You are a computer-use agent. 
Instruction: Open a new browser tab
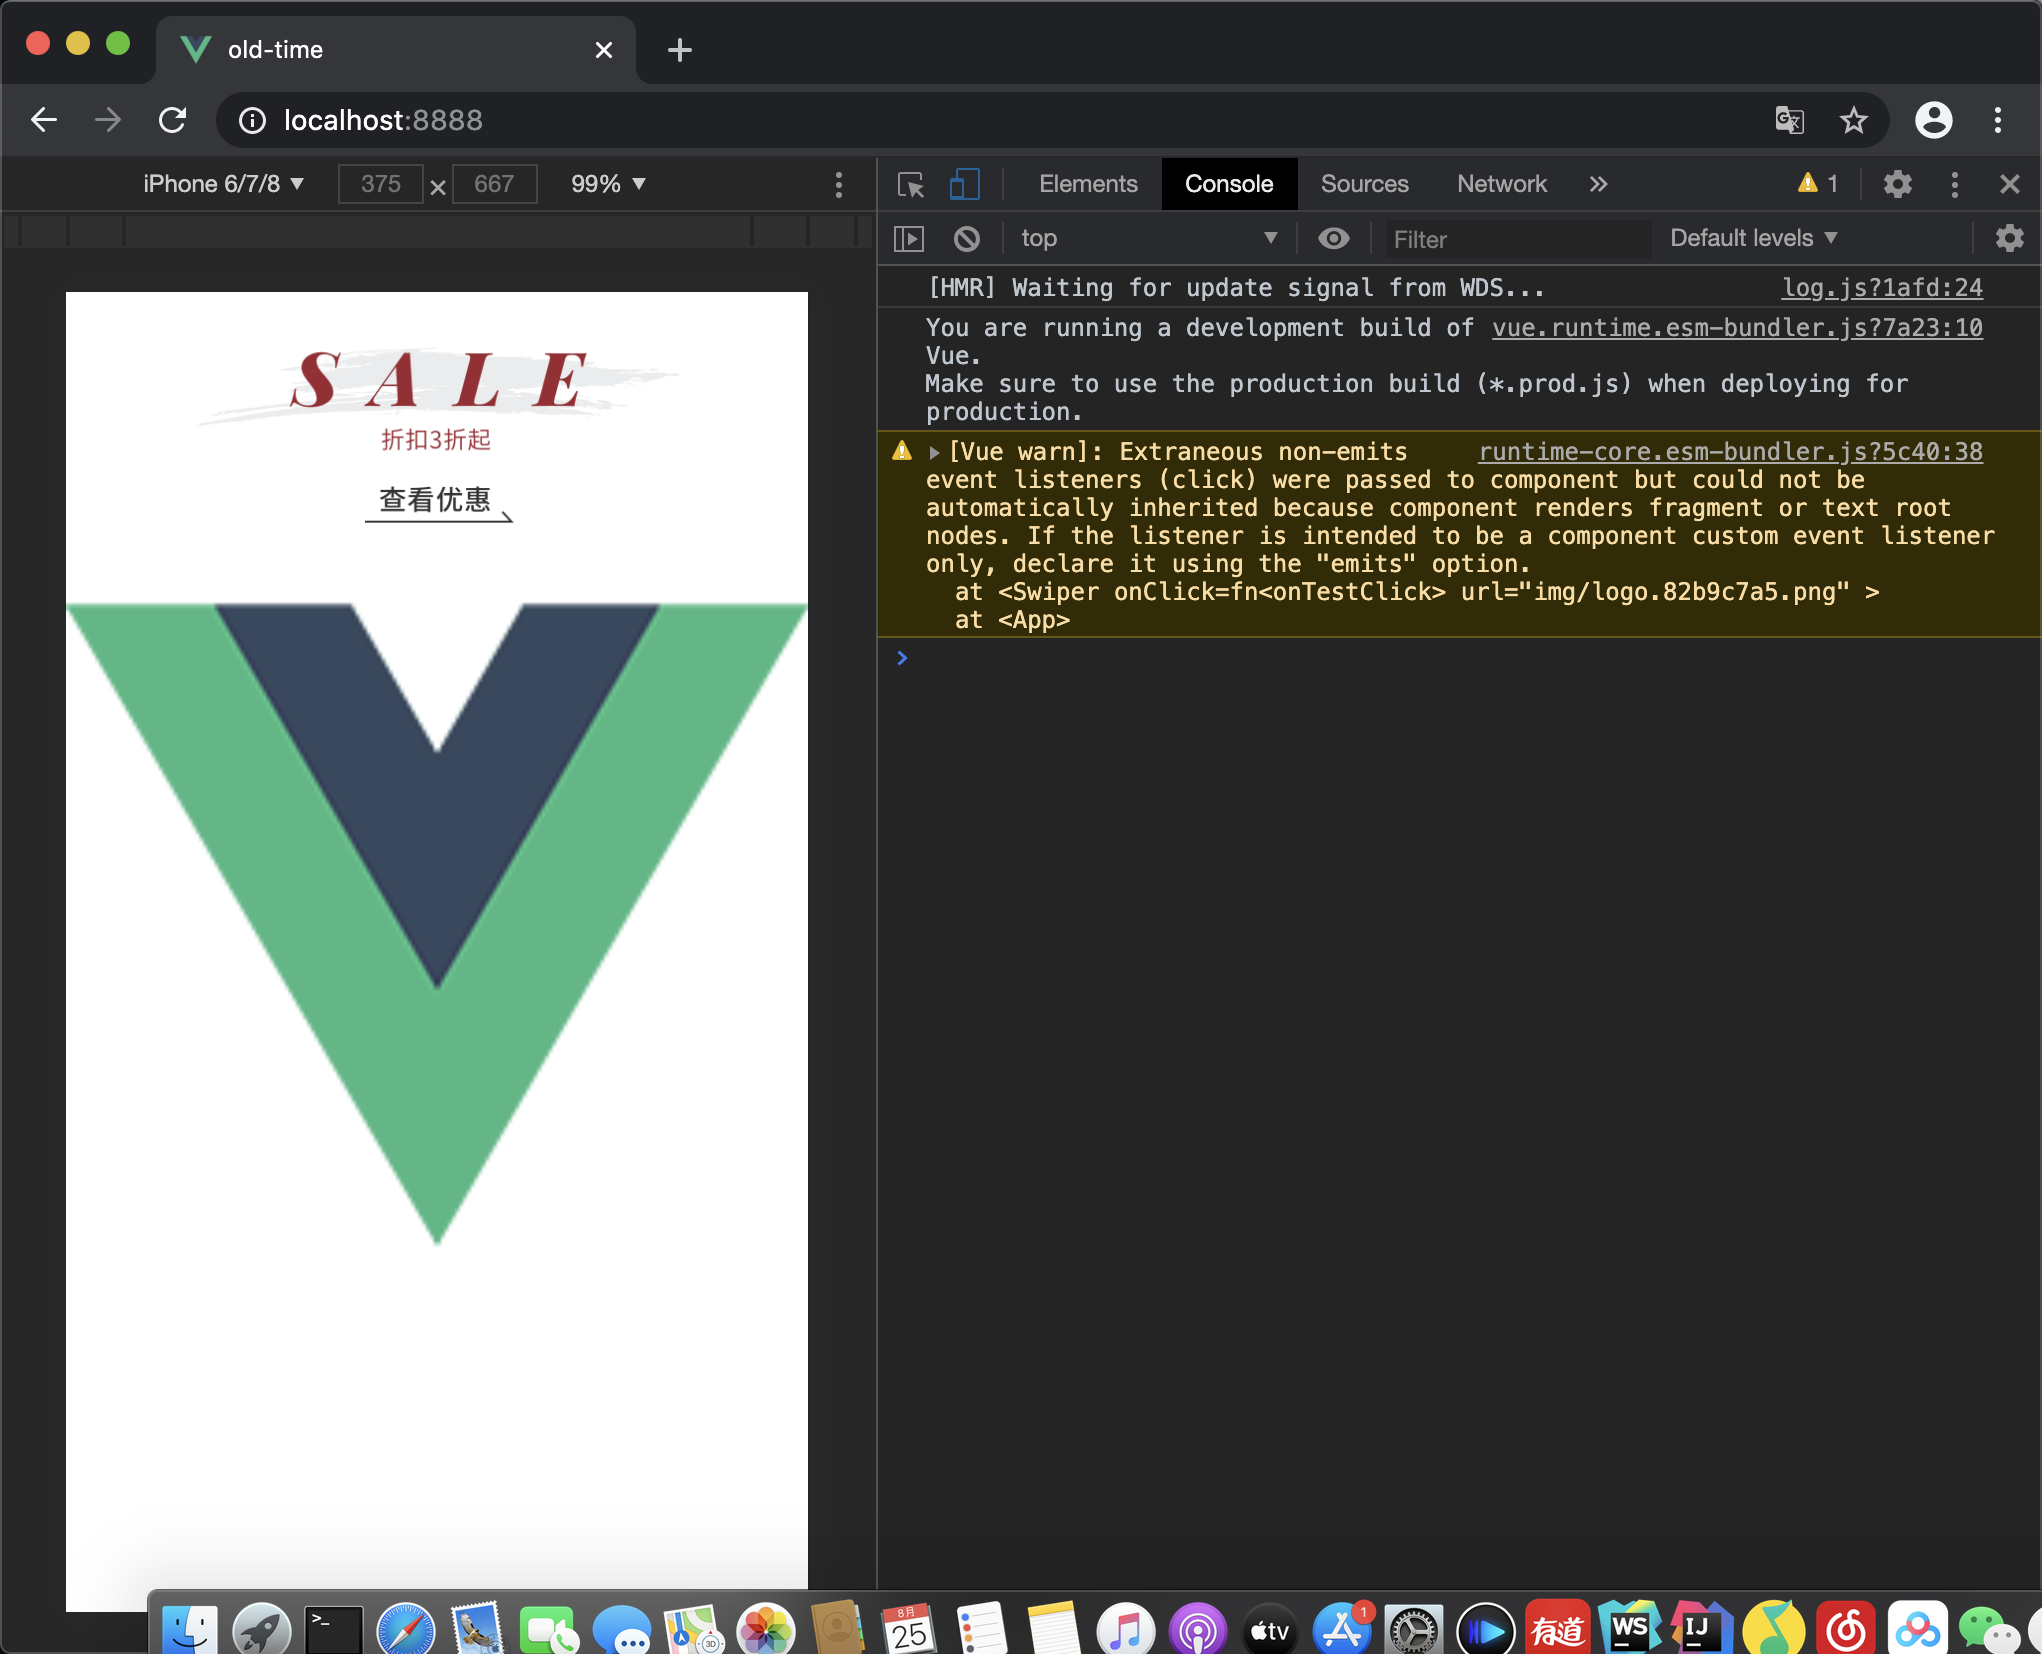point(680,50)
